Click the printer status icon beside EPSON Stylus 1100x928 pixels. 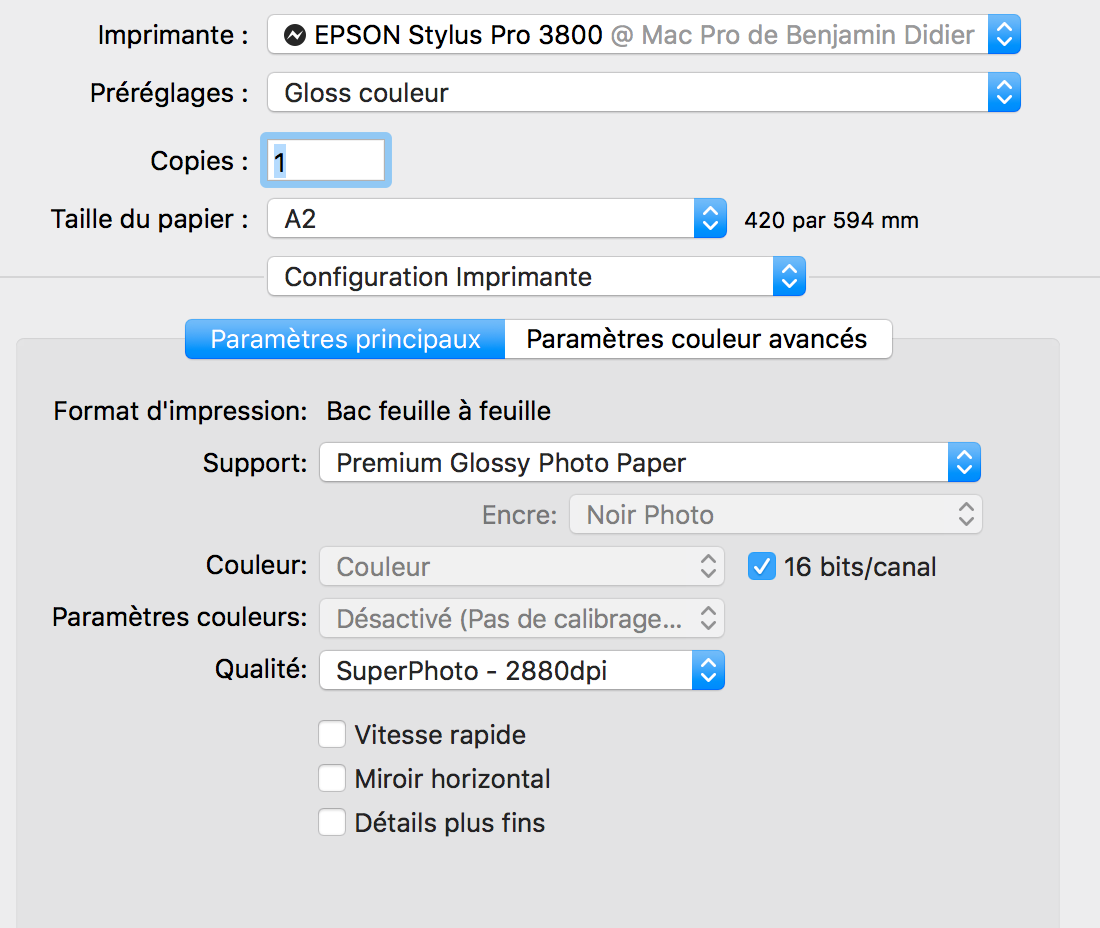[x=295, y=36]
